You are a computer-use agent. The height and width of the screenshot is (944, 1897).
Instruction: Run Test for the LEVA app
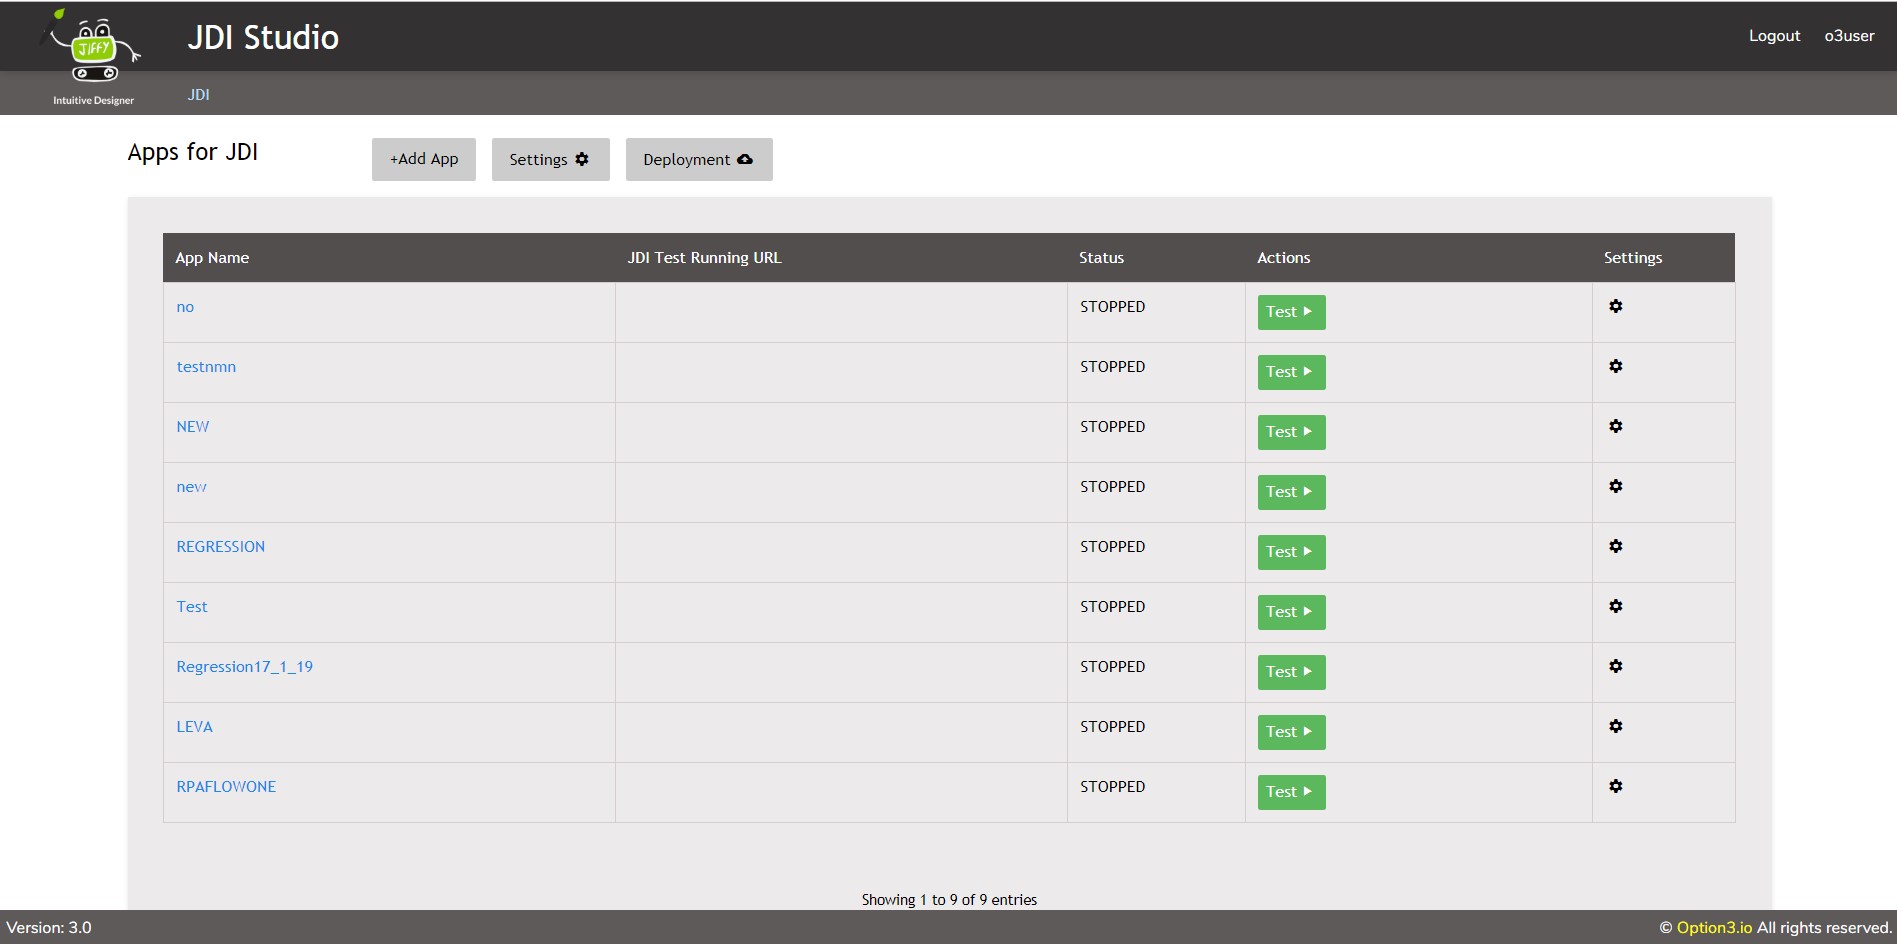(1291, 732)
